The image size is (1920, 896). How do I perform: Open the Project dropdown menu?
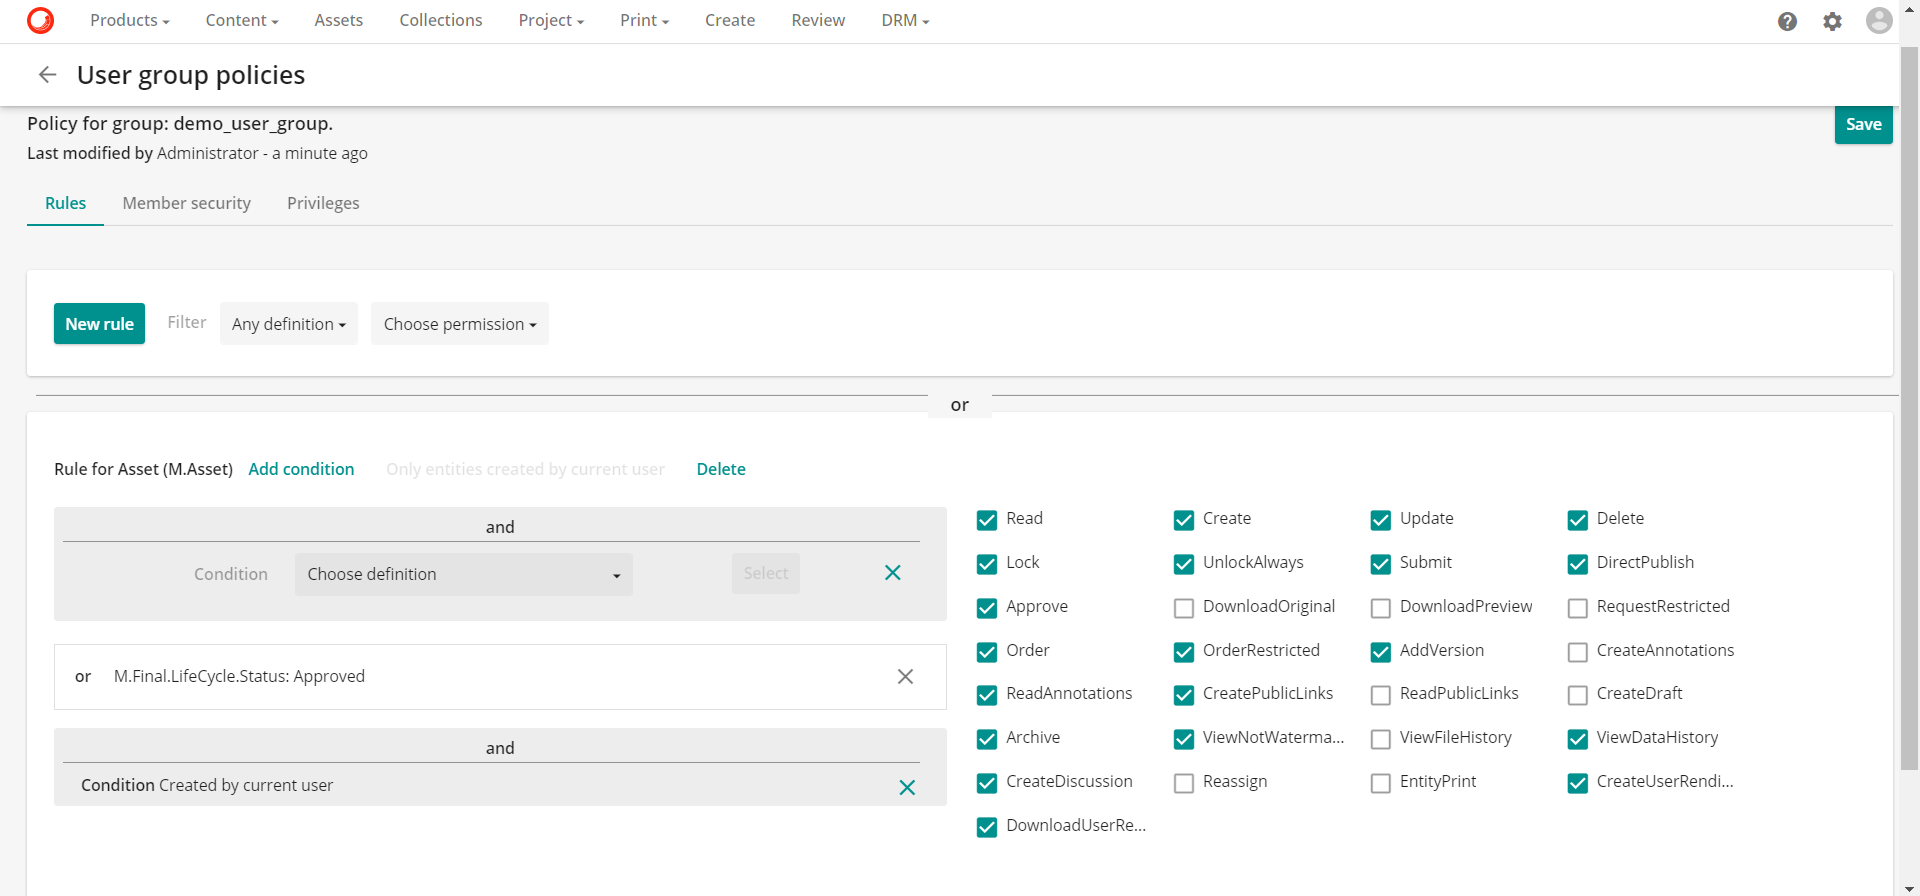coord(551,20)
